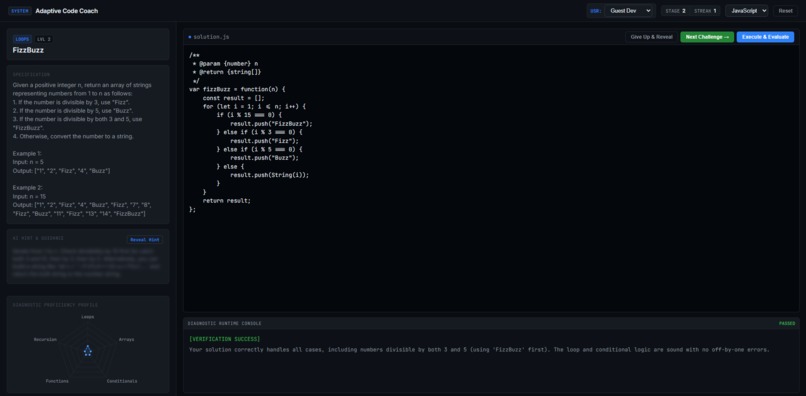Click the 'Example 1:' text in specification
Screen dimensions: 806x396
[27, 153]
